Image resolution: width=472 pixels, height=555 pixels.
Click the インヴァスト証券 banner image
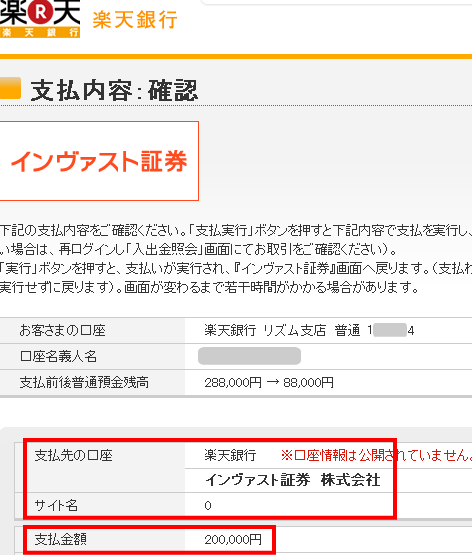tap(99, 161)
